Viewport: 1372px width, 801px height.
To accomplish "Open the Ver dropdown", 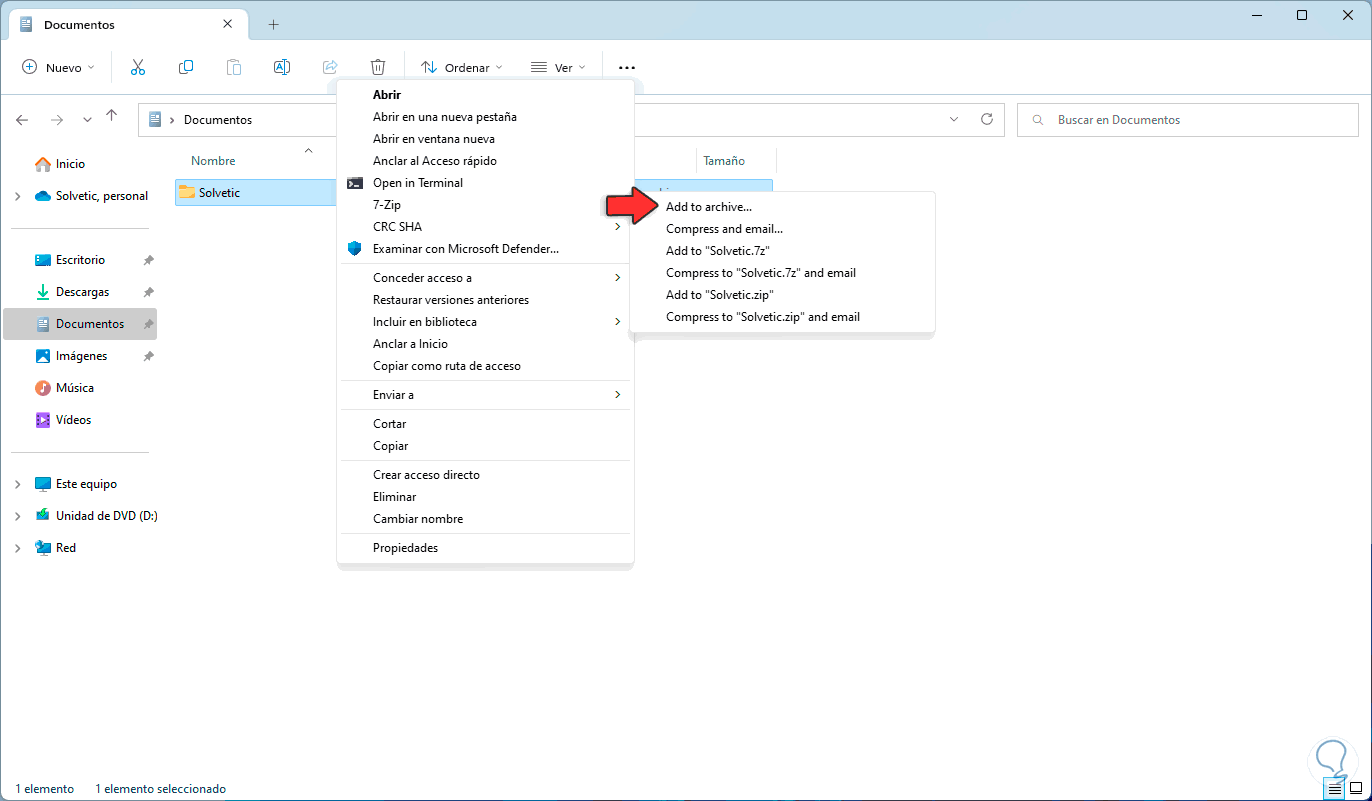I will [x=557, y=67].
